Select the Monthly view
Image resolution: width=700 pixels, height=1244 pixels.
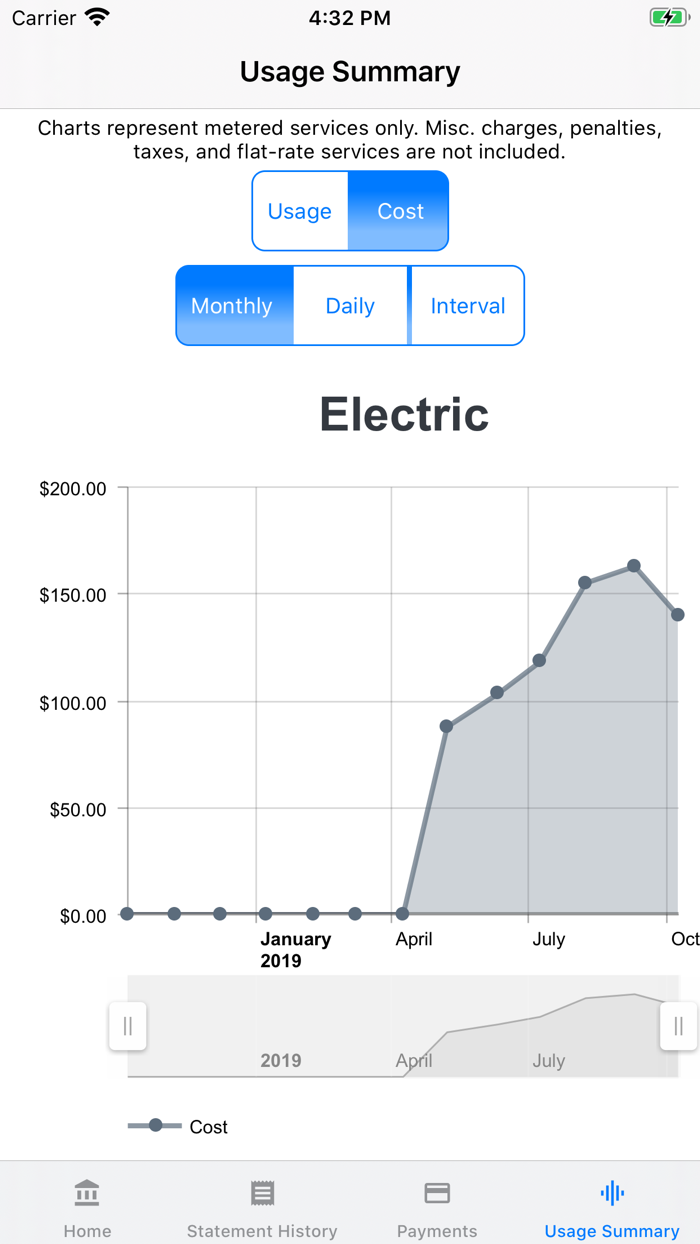pos(233,305)
